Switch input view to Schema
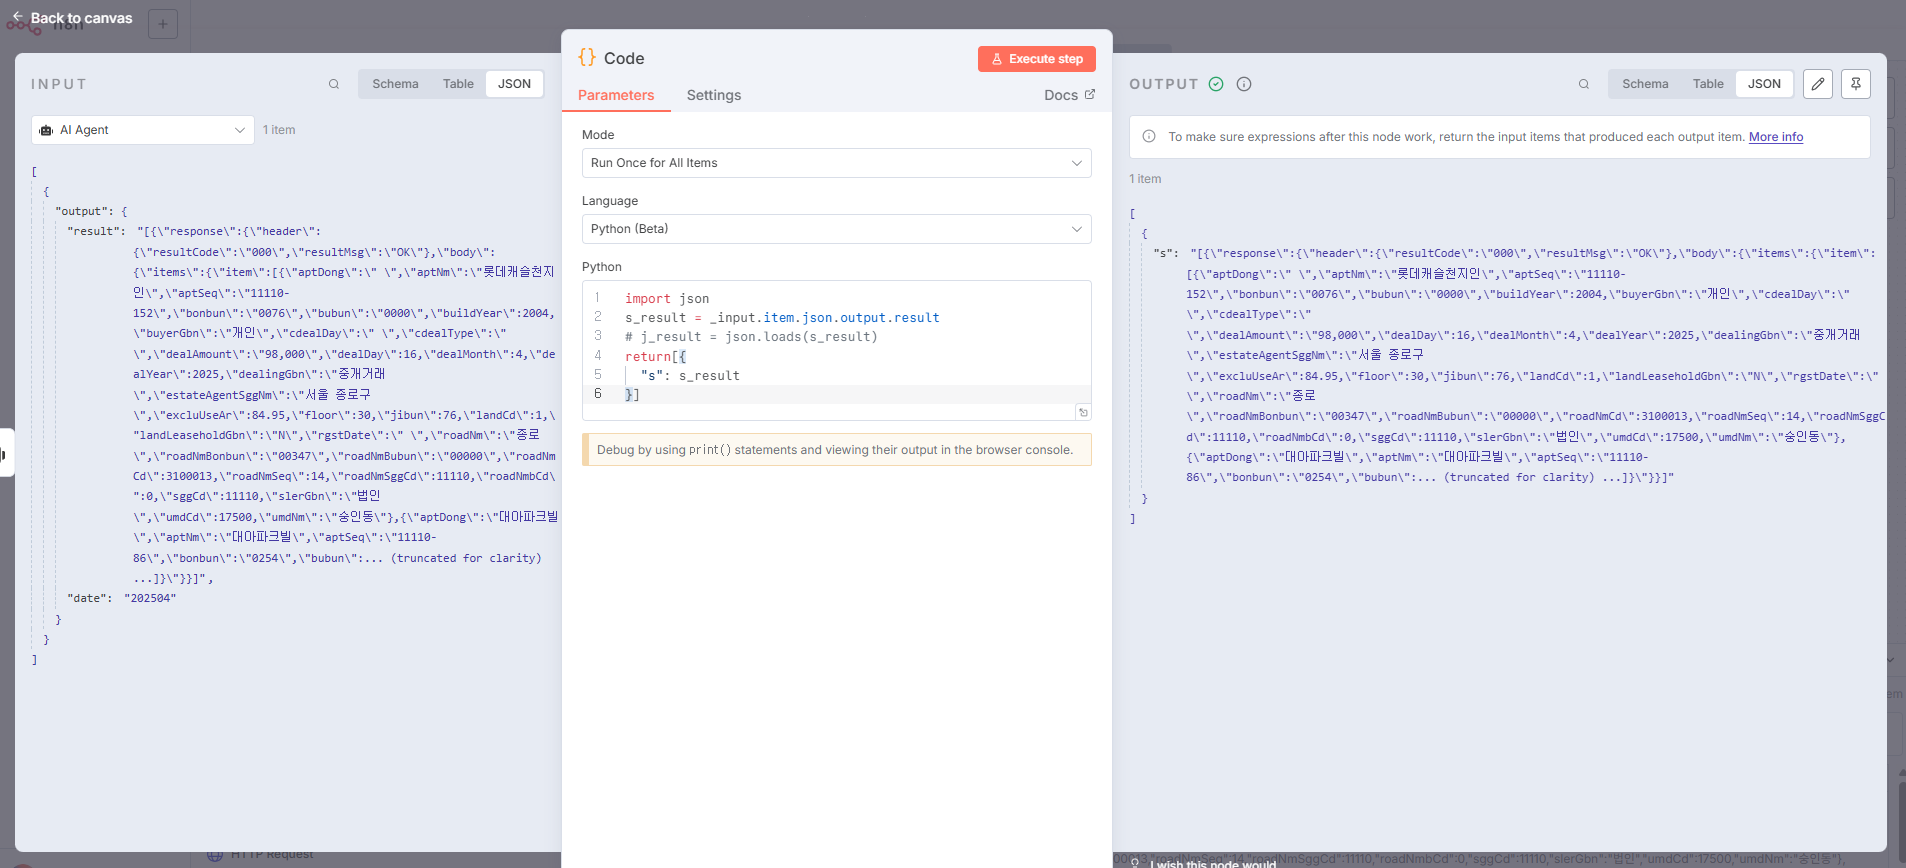Screen dimensions: 1906x868 tap(395, 84)
